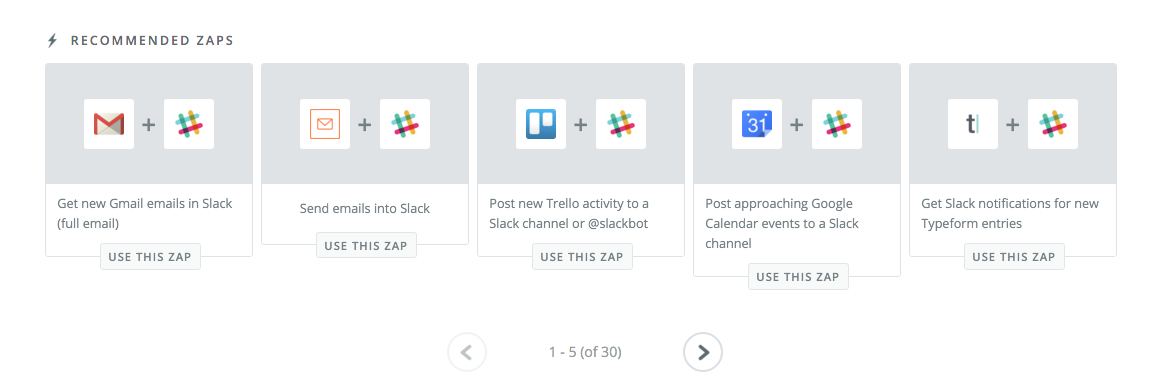This screenshot has width=1167, height=388.
Task: Open 'Post new Trello activity' zap description
Action: click(x=569, y=213)
